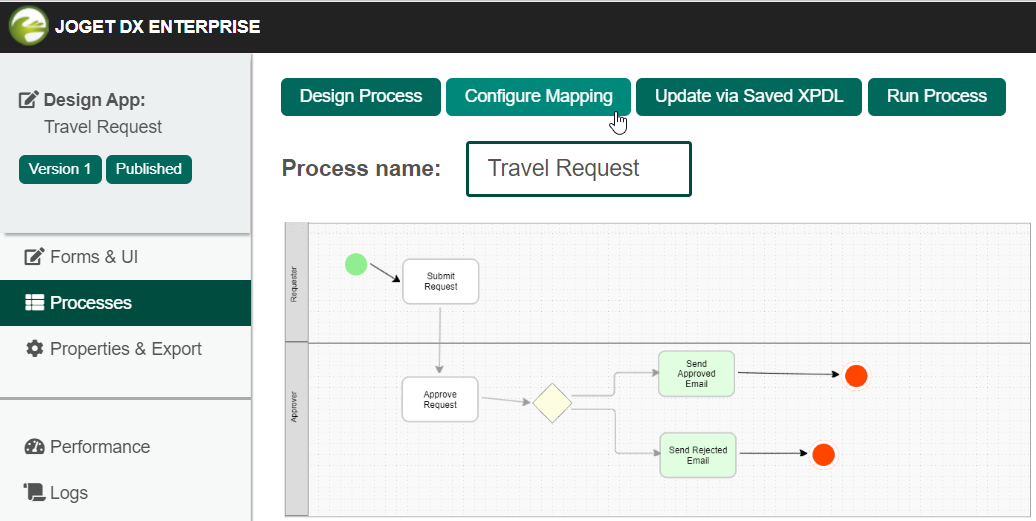
Task: Select the Send Approved Email node
Action: click(x=696, y=374)
